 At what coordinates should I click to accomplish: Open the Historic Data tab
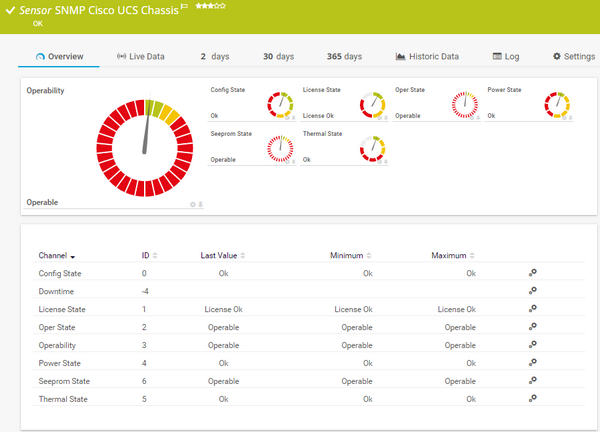427,57
